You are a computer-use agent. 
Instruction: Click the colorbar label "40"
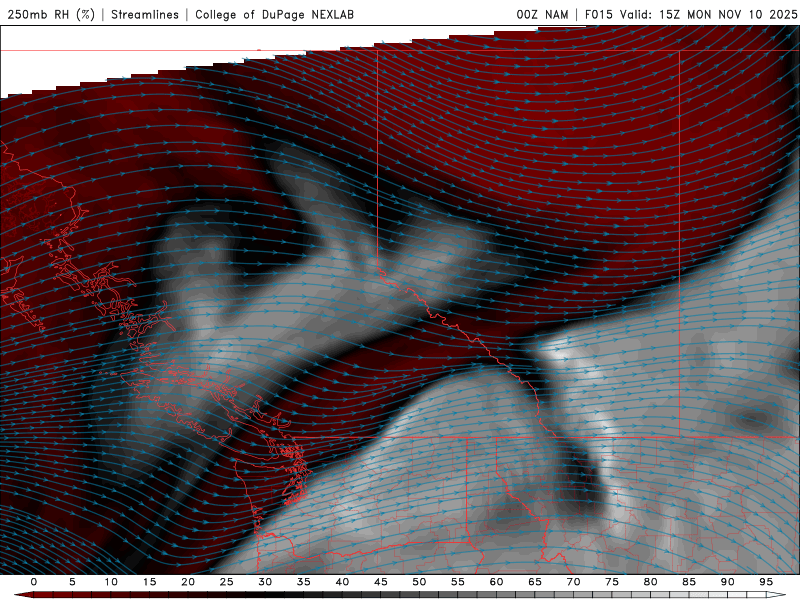click(x=342, y=582)
